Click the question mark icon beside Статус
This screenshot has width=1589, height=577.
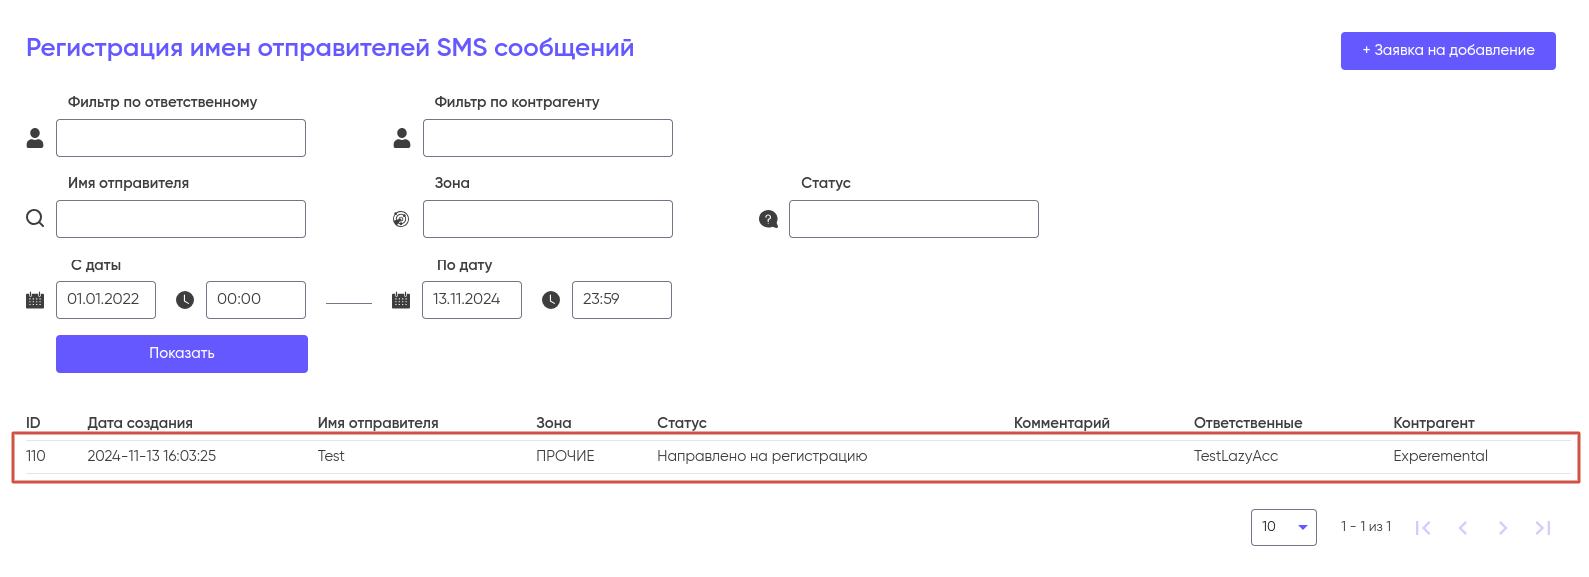(768, 219)
